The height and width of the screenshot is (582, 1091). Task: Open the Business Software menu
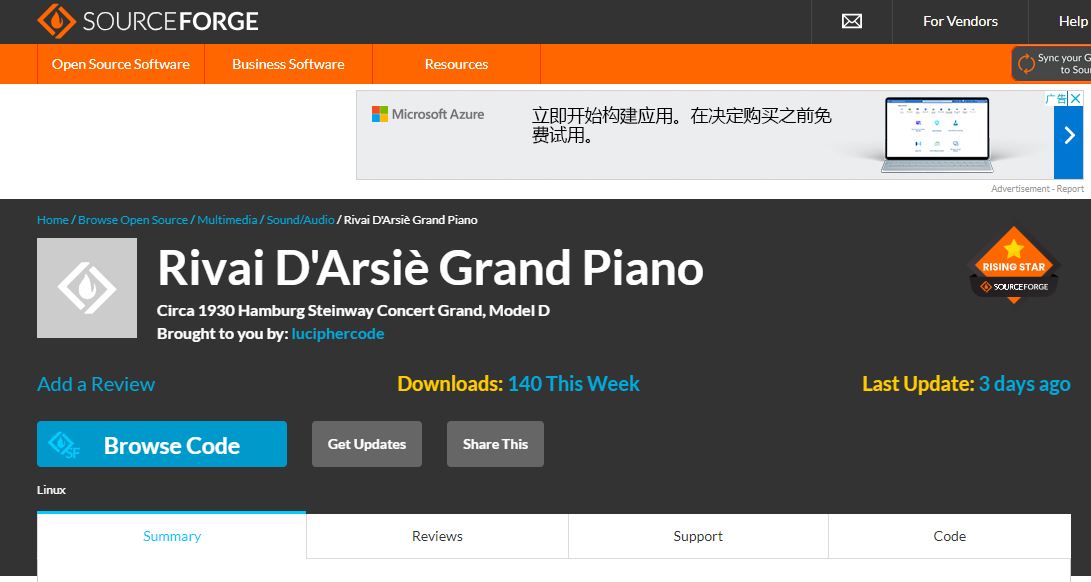click(288, 64)
